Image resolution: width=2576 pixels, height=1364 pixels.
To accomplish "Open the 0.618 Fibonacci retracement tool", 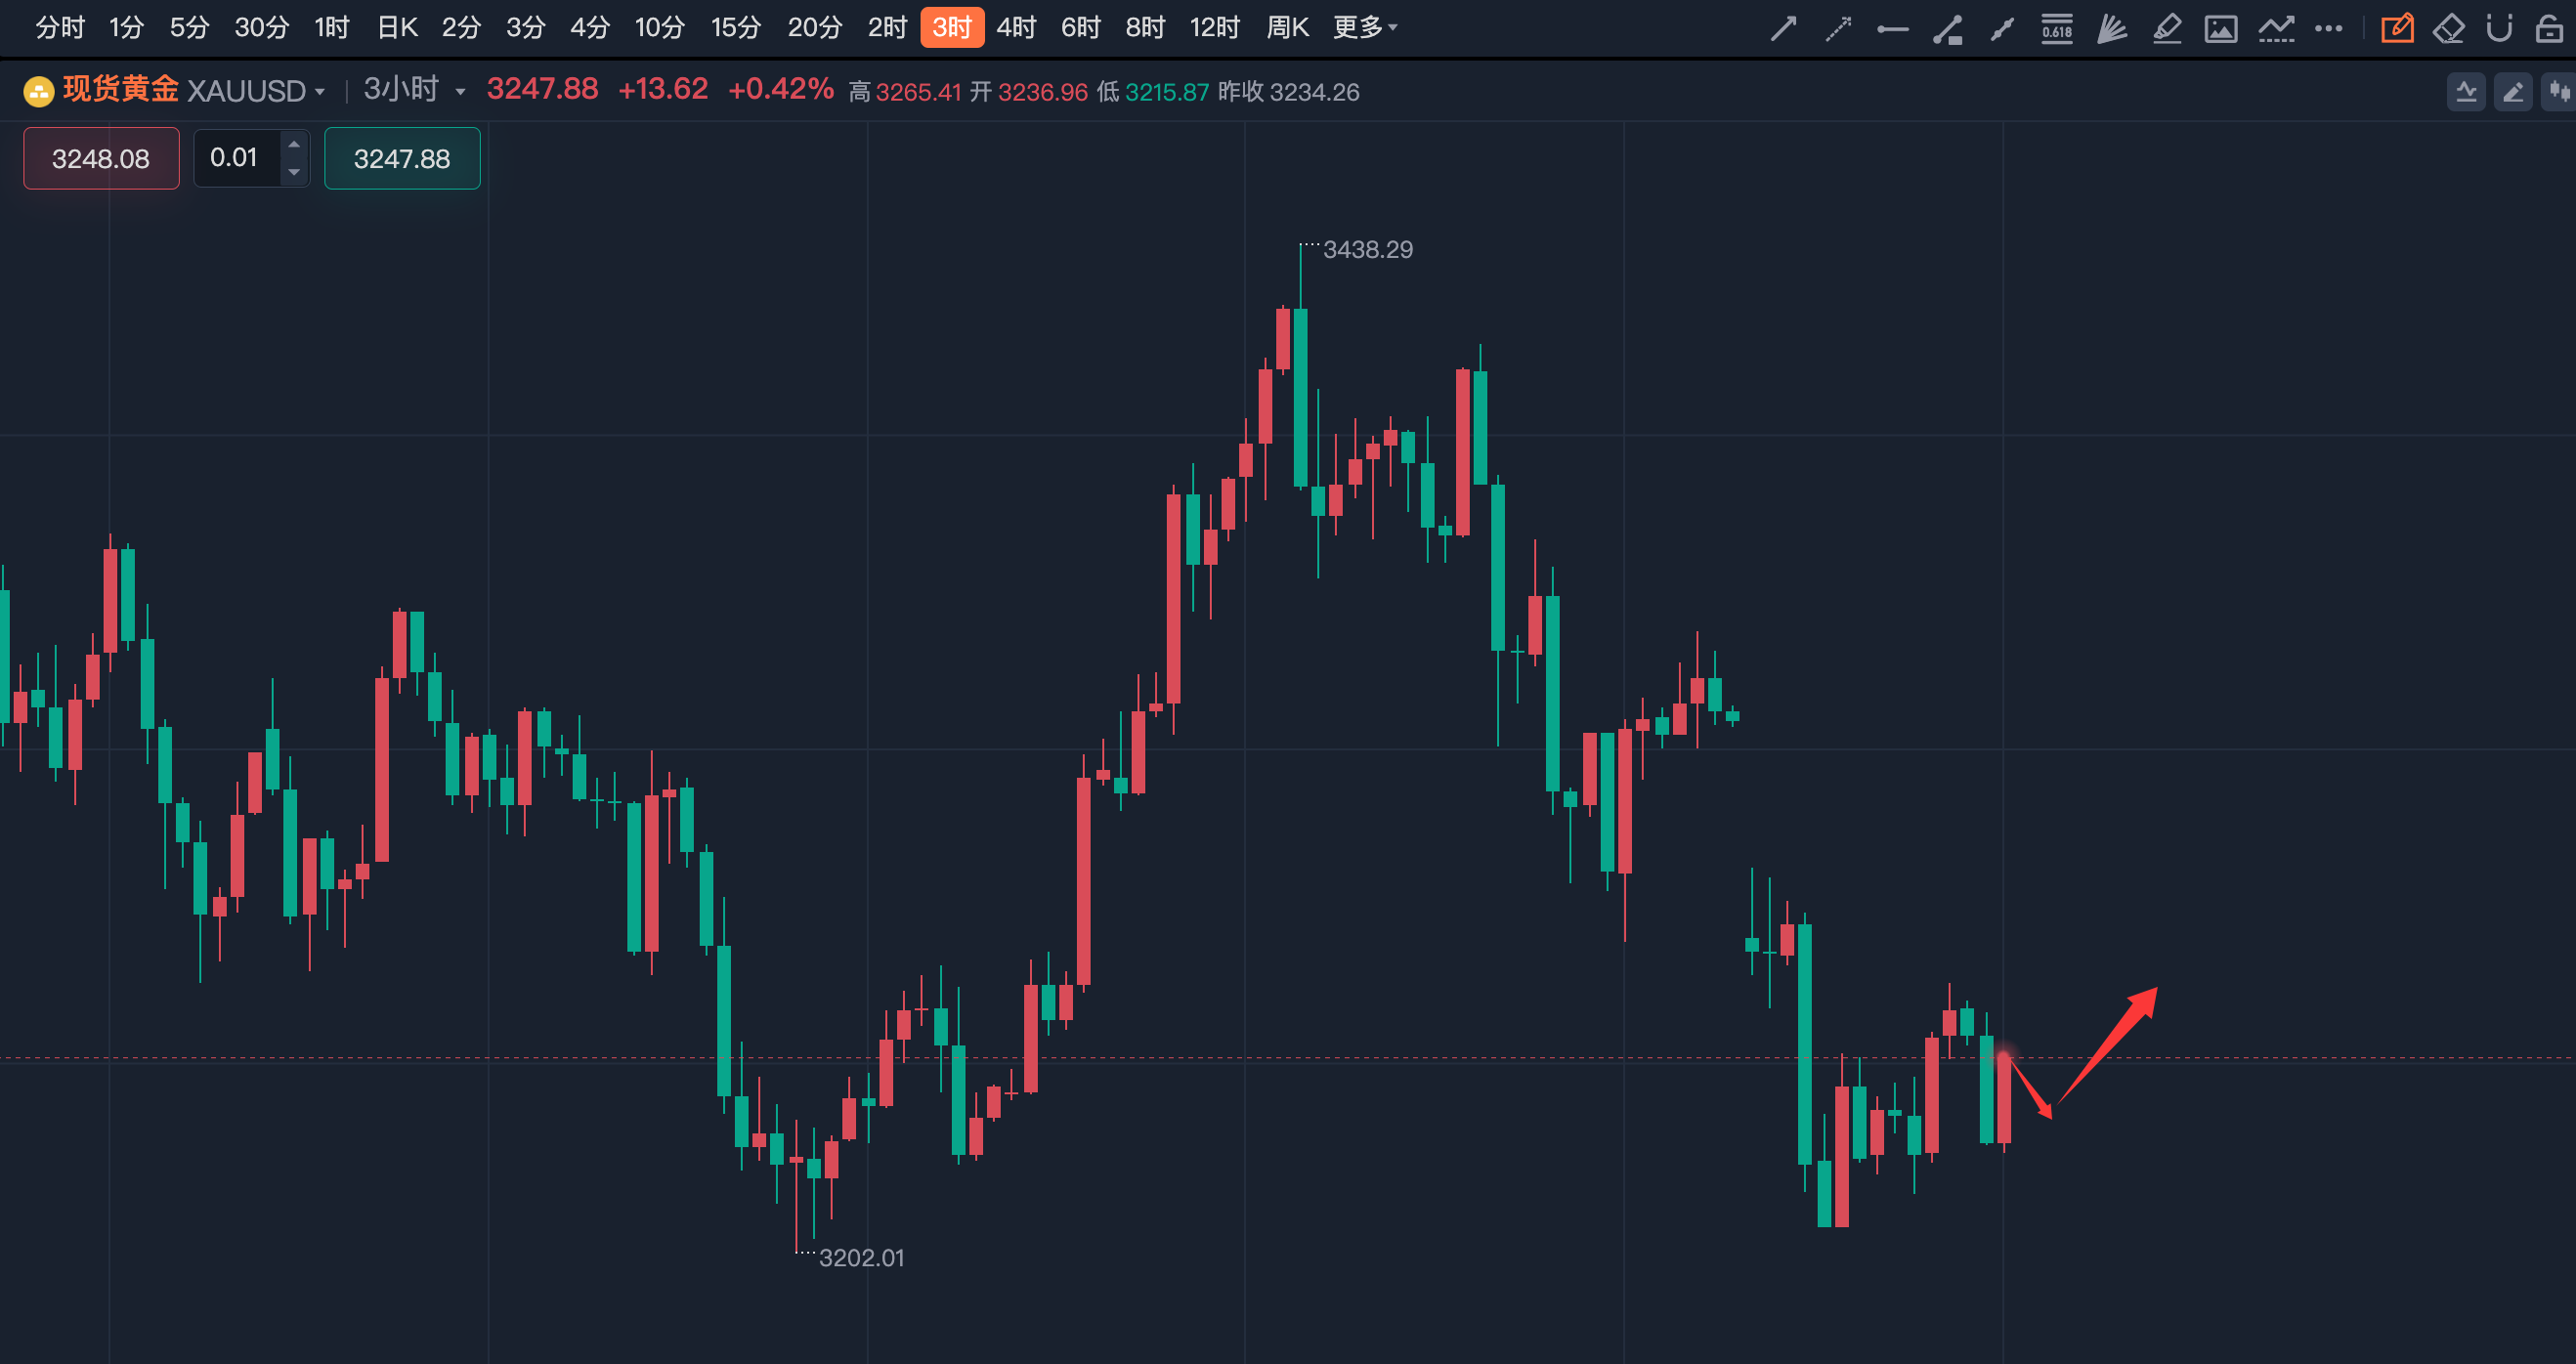I will click(x=2056, y=29).
